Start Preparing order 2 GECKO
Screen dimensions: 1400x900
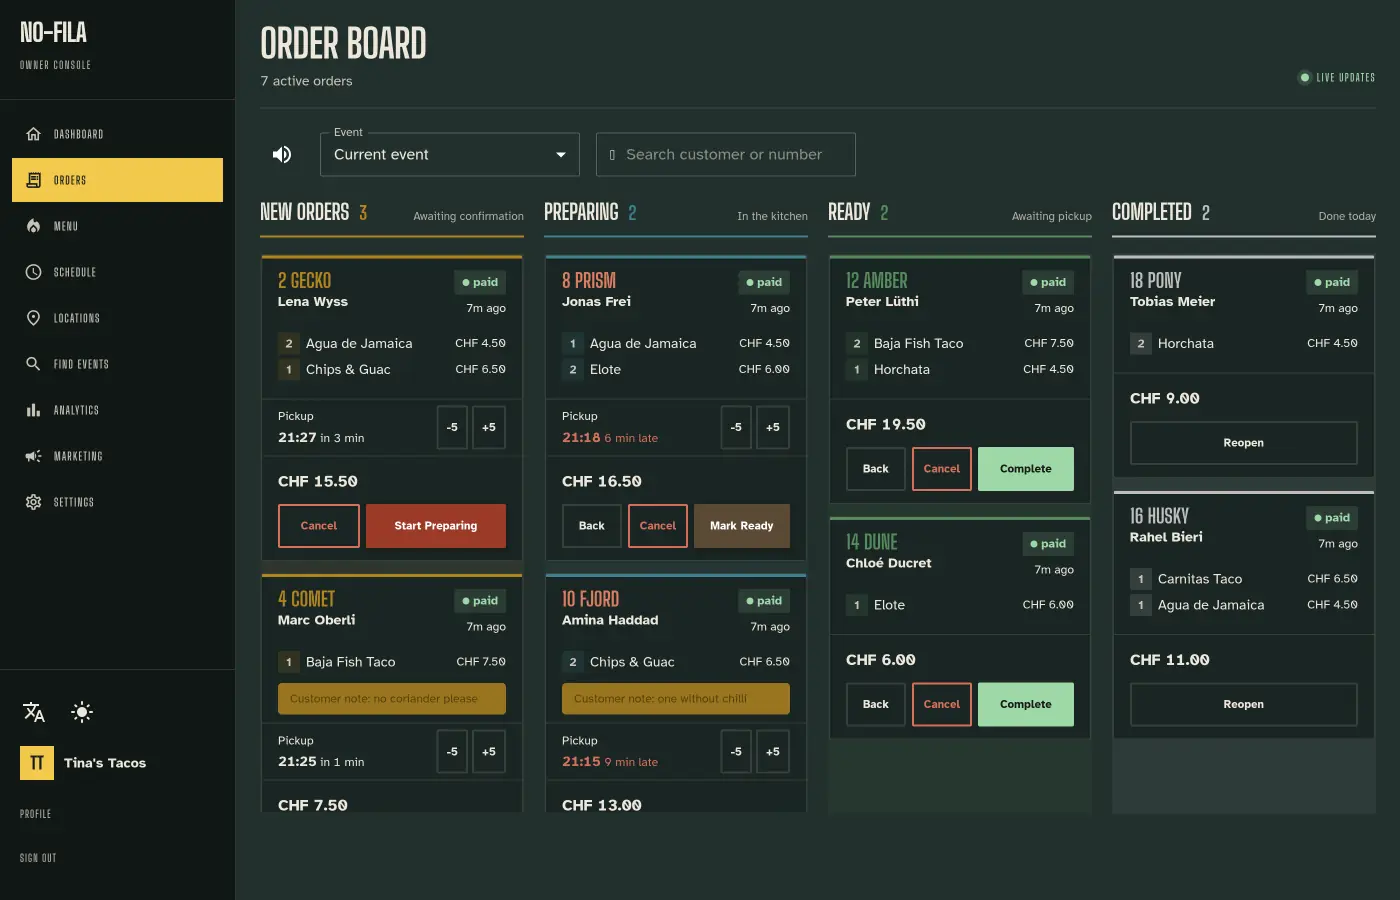tap(436, 526)
